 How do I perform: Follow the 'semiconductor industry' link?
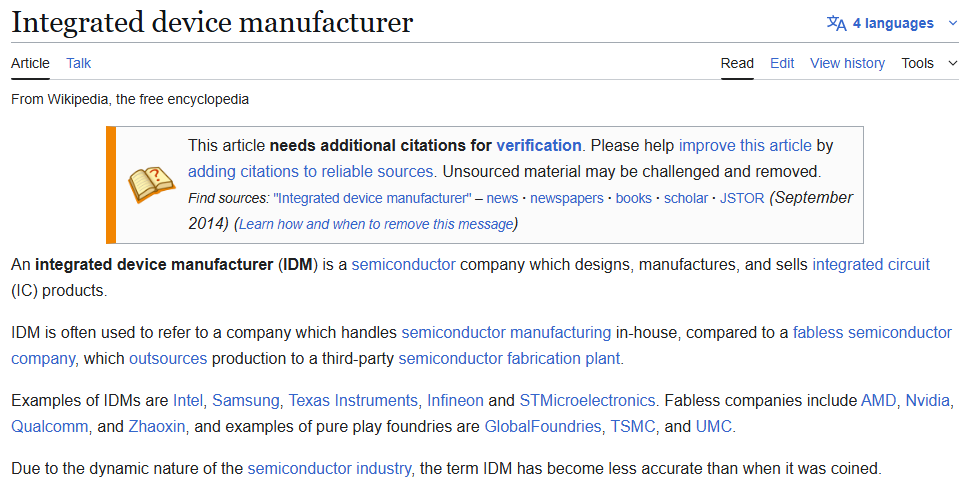pyautogui.click(x=329, y=467)
